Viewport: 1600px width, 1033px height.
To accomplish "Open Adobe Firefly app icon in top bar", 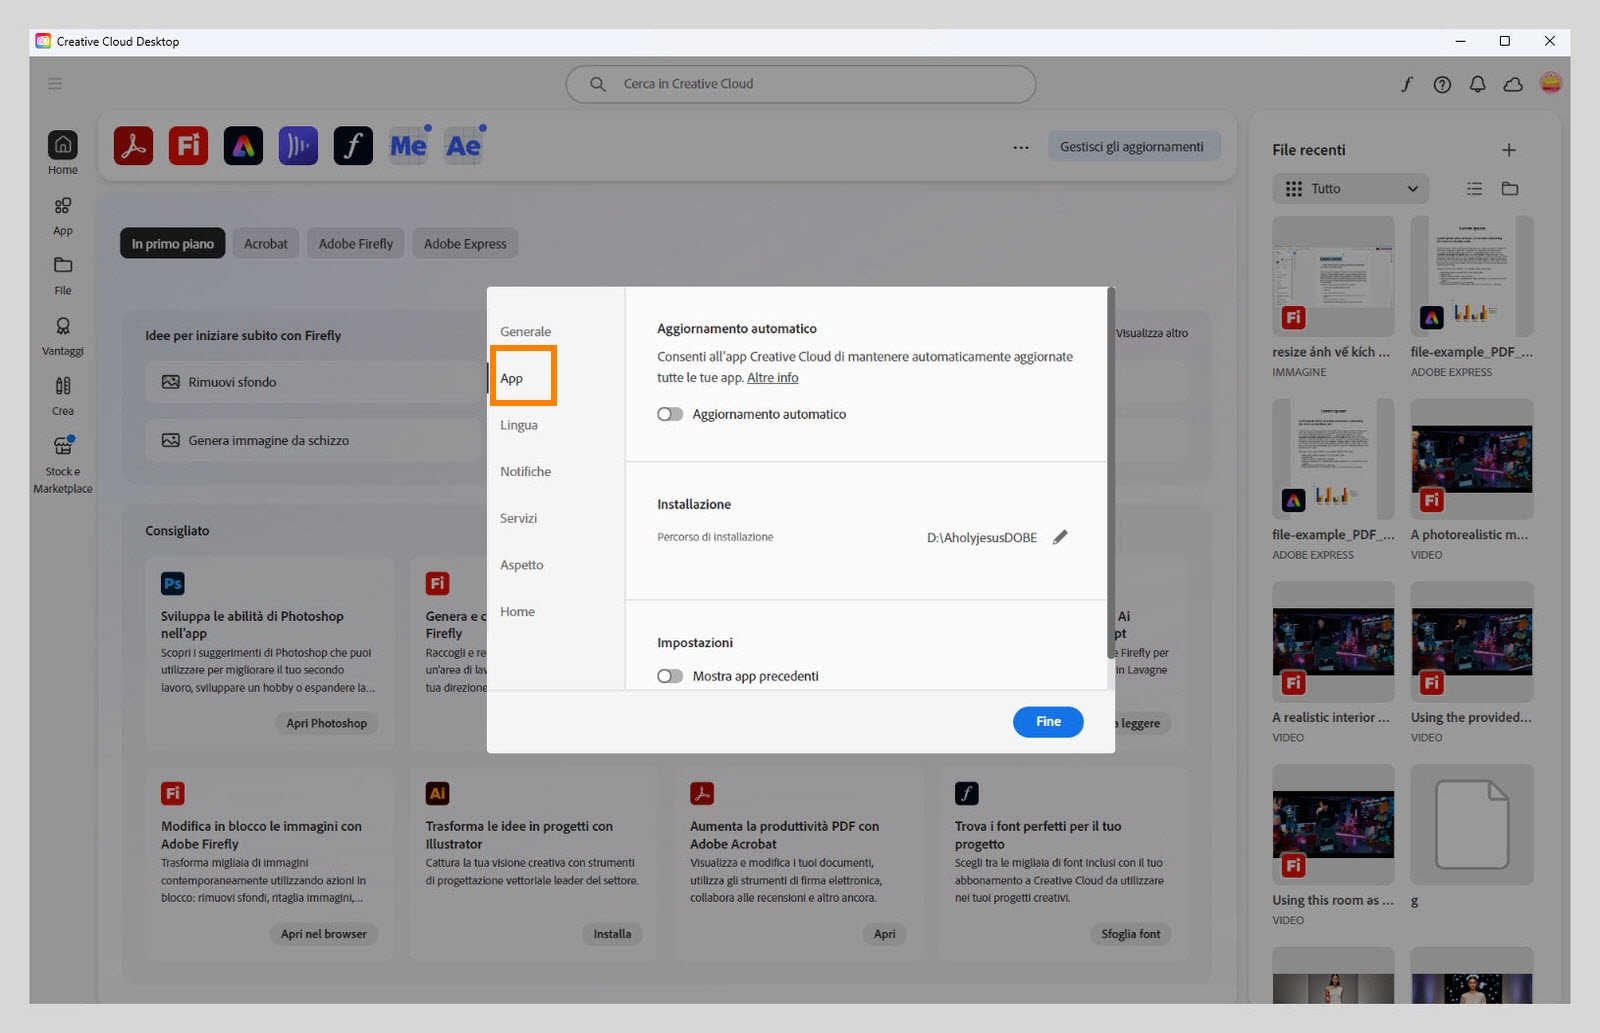I will 188,146.
